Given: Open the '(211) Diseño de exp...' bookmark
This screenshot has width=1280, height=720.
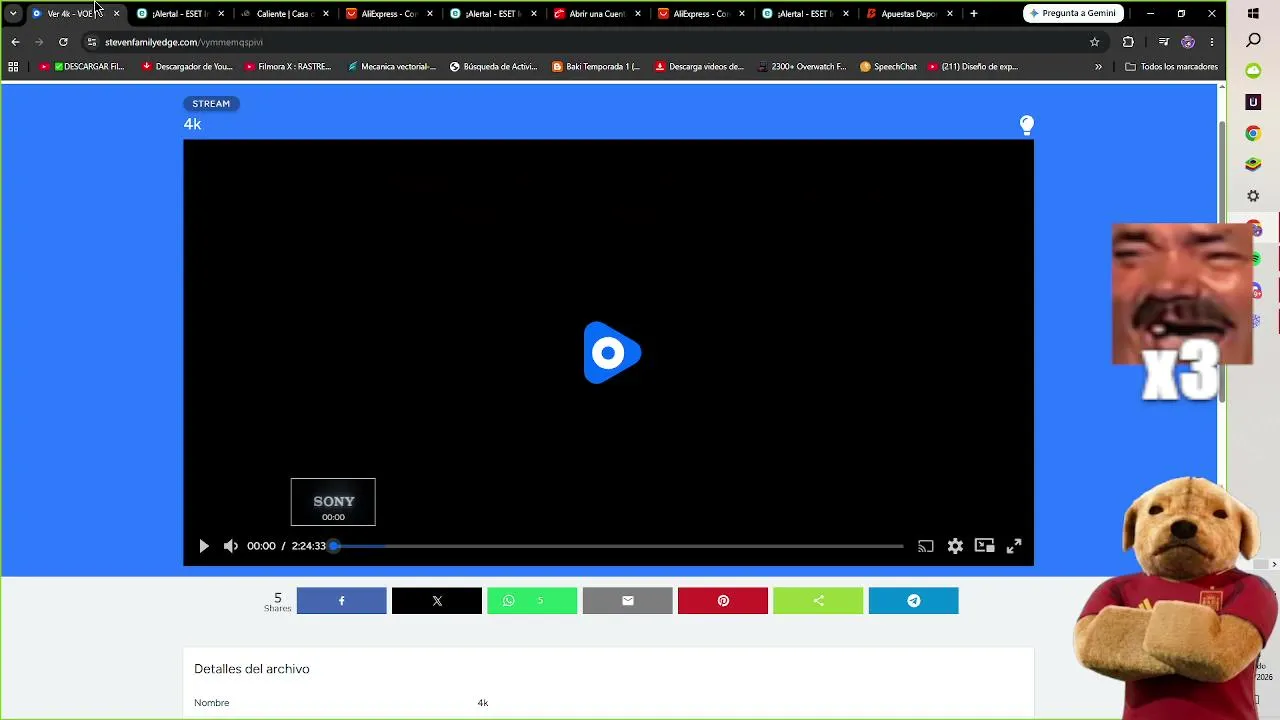Looking at the screenshot, I should click(973, 67).
